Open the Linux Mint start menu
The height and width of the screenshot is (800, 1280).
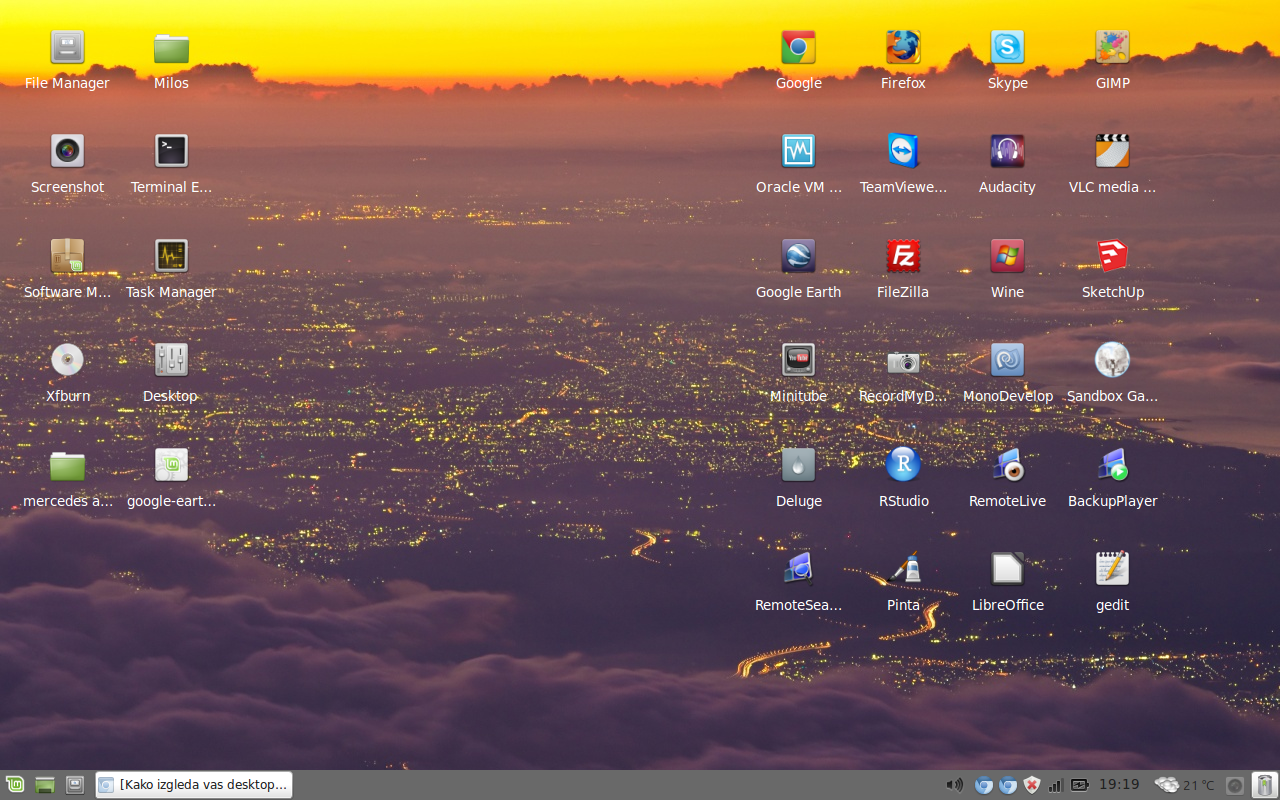point(15,785)
